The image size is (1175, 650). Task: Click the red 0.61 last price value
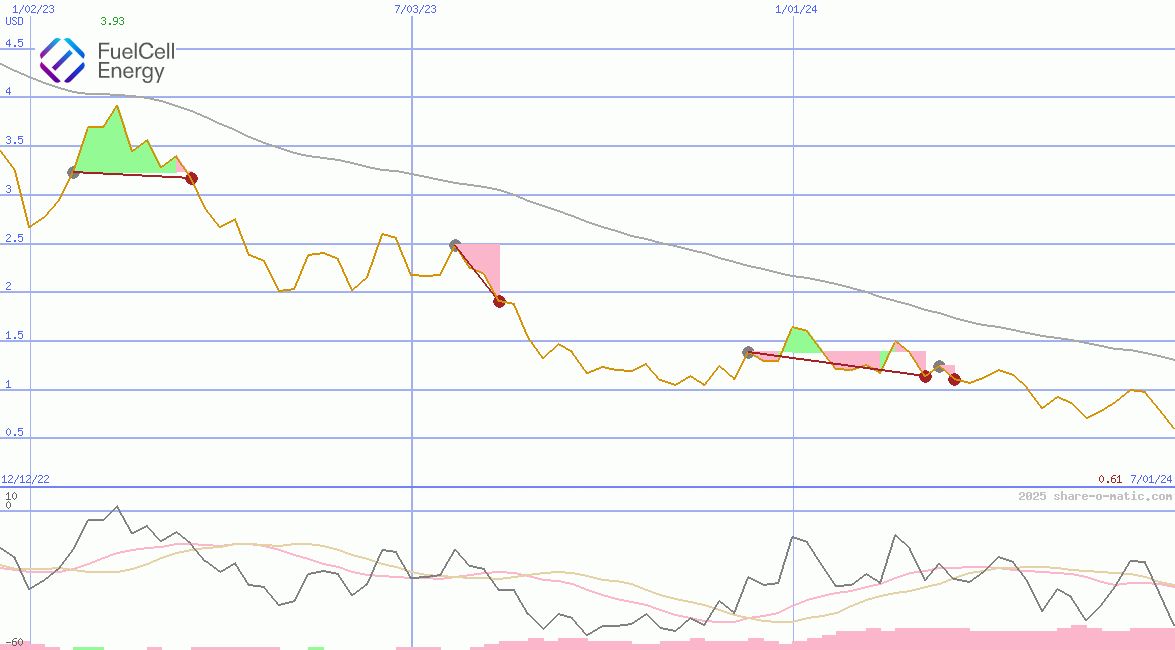1109,479
